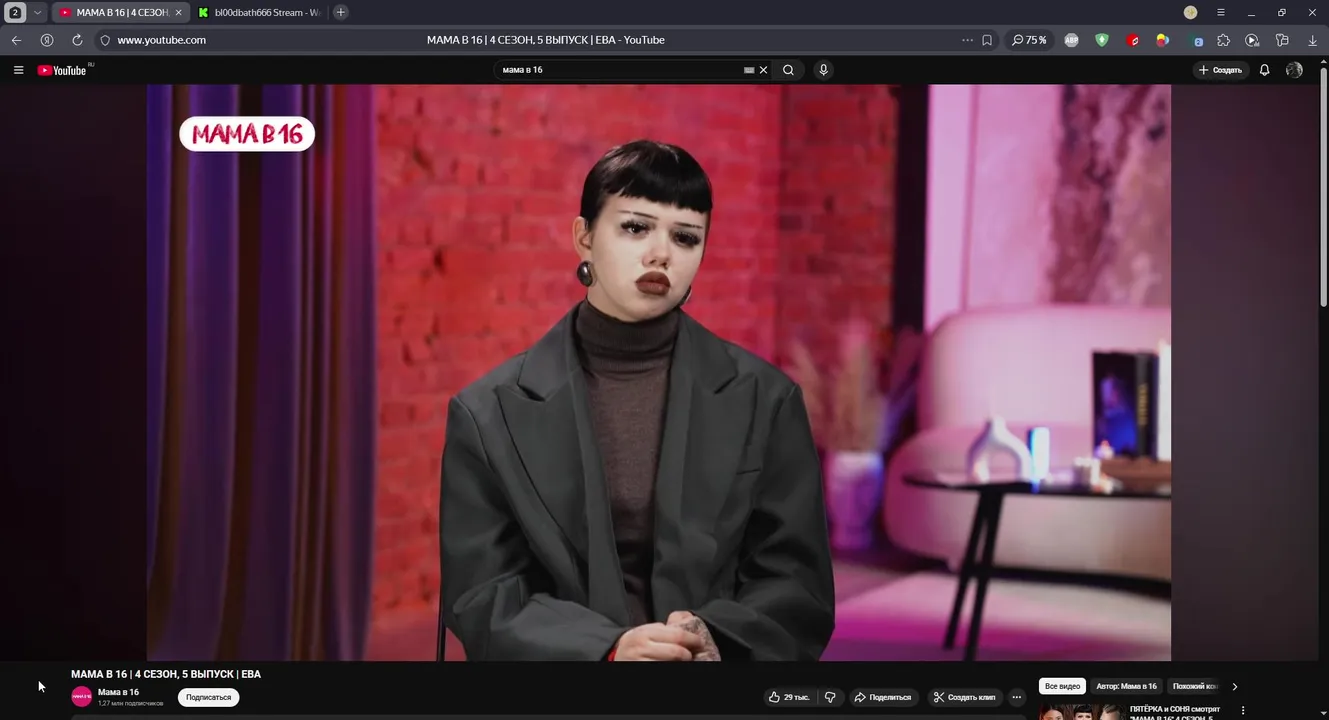Close the МАМА В 16 browser tab

coord(179,12)
